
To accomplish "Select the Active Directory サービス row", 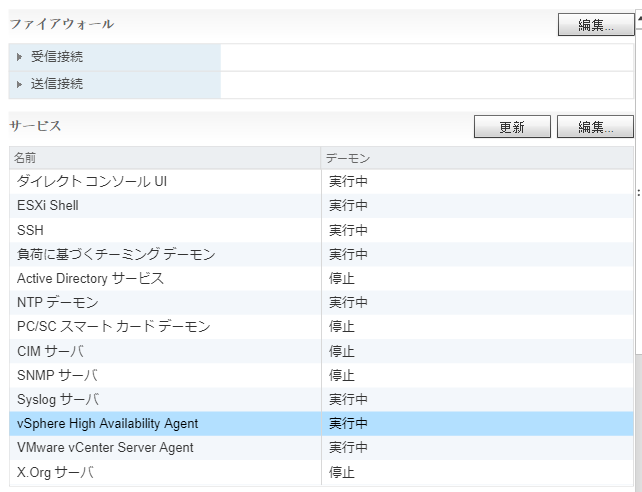I will 321,278.
